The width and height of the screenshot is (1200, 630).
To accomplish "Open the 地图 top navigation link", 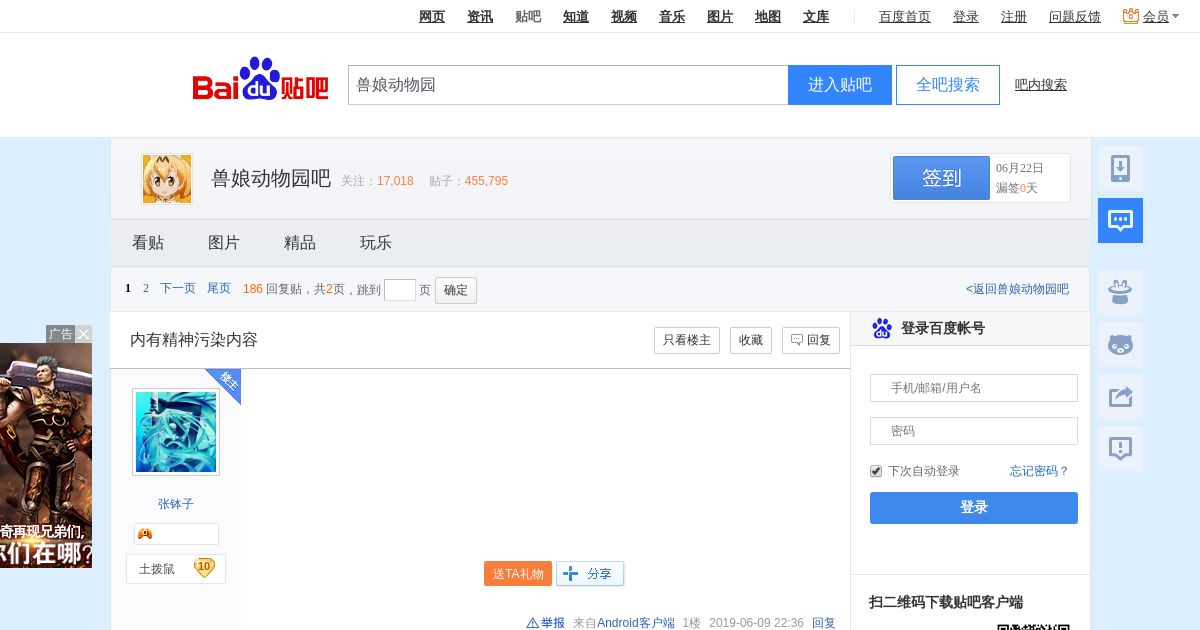I will [x=768, y=16].
